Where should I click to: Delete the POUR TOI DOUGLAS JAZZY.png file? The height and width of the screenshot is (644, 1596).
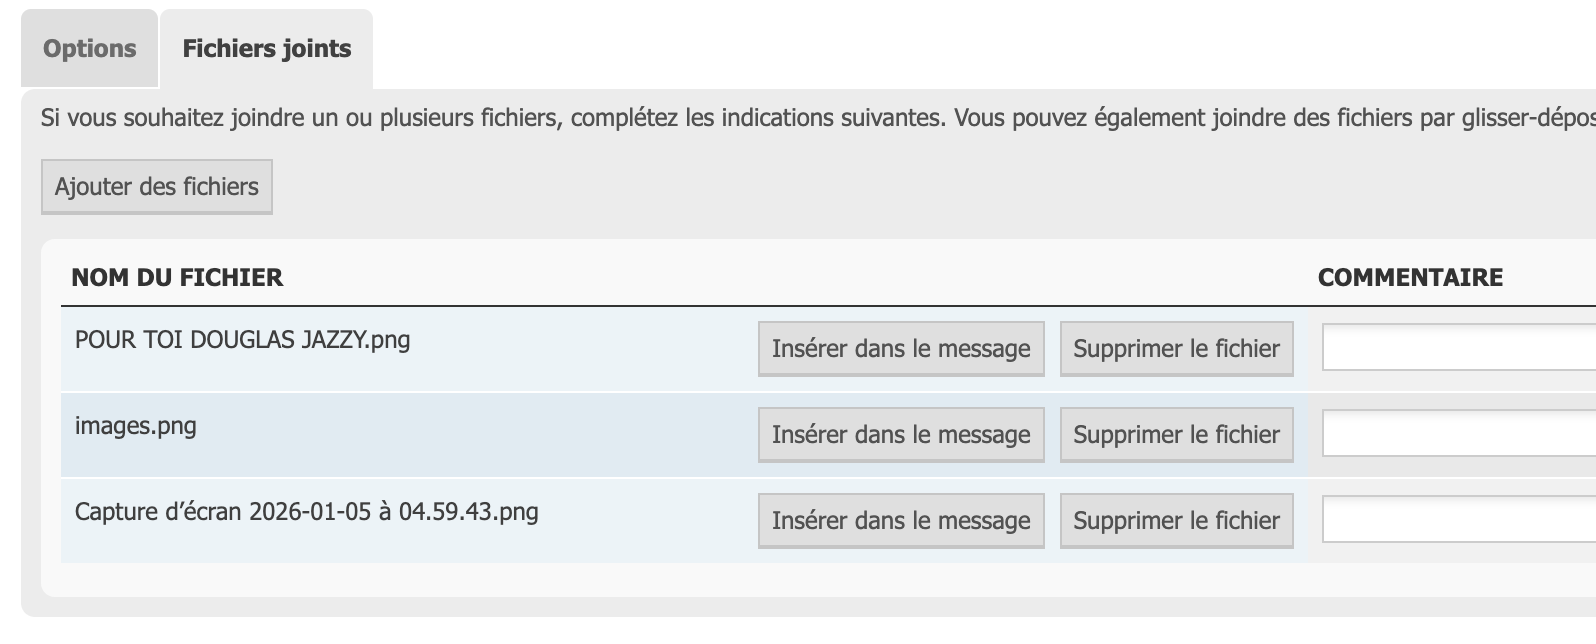1176,349
